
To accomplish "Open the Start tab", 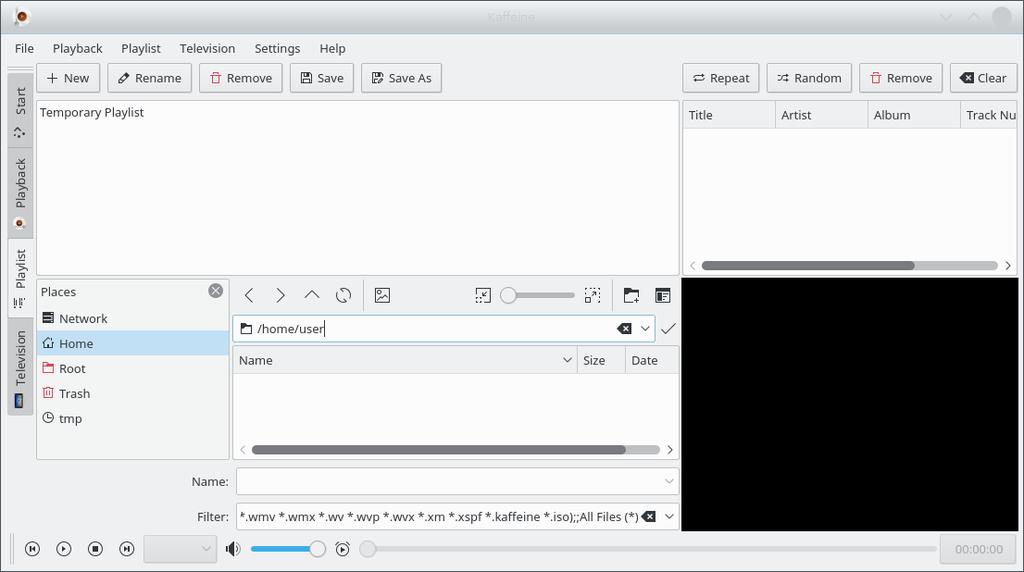I will coord(20,110).
